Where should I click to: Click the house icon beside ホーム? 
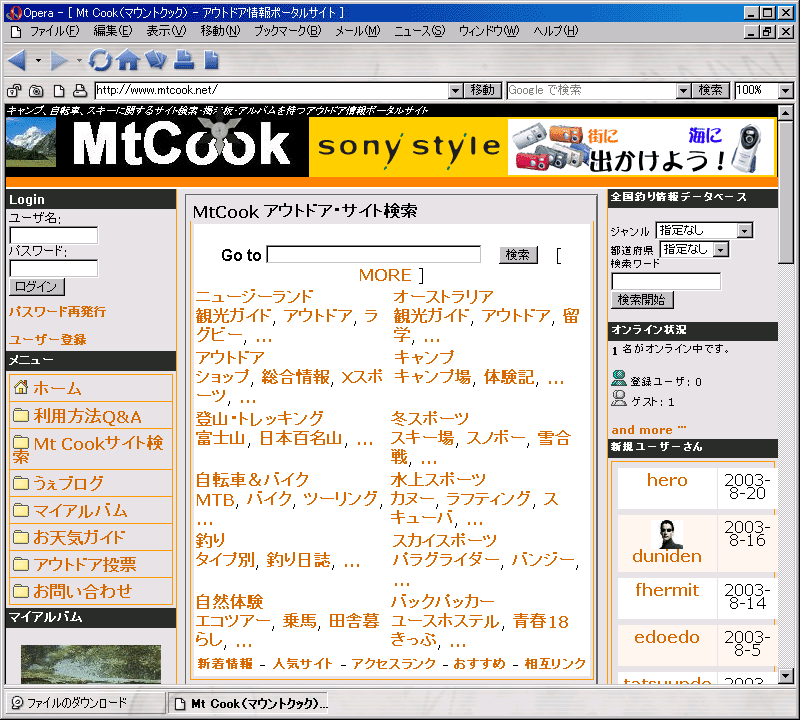coord(21,387)
